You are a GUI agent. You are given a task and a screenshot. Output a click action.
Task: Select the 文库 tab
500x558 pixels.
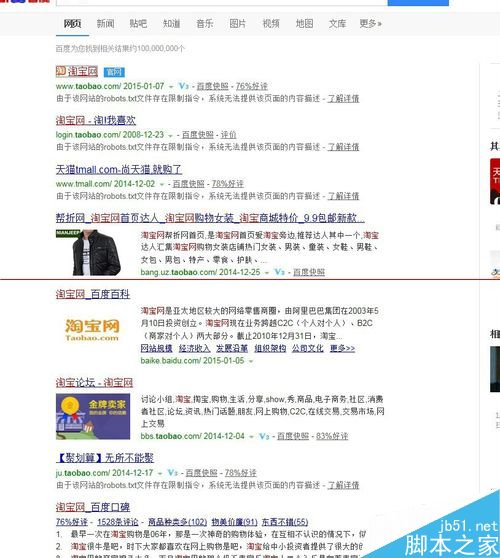tap(337, 23)
